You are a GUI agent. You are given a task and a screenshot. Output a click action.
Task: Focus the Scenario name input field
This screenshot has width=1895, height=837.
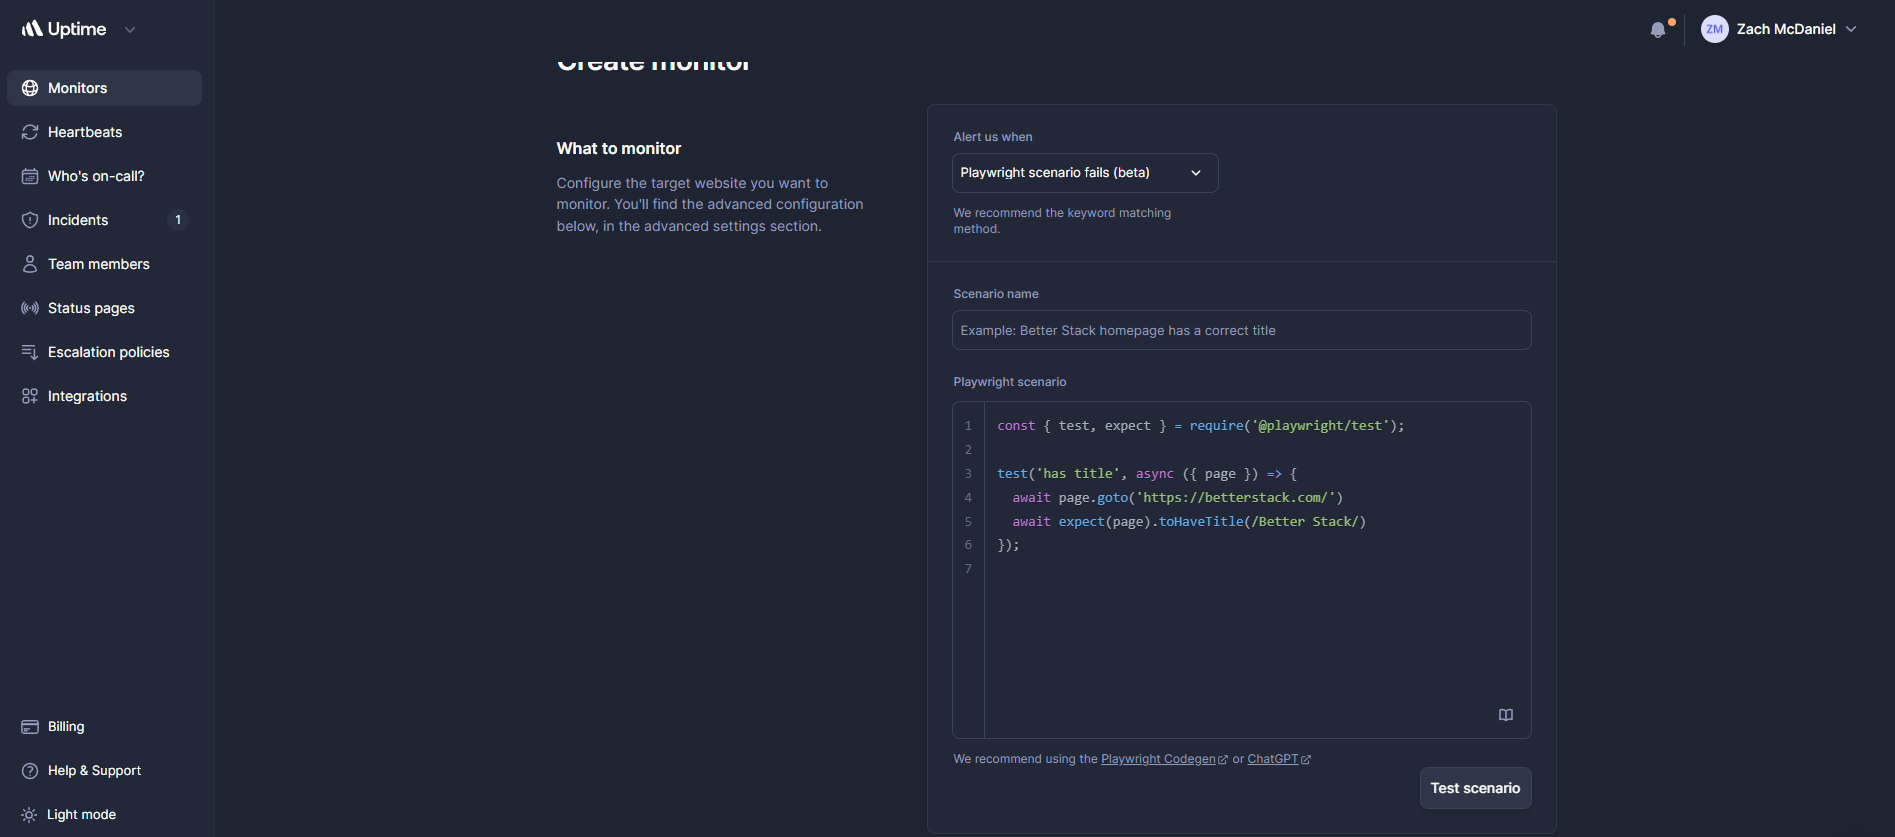coord(1241,330)
